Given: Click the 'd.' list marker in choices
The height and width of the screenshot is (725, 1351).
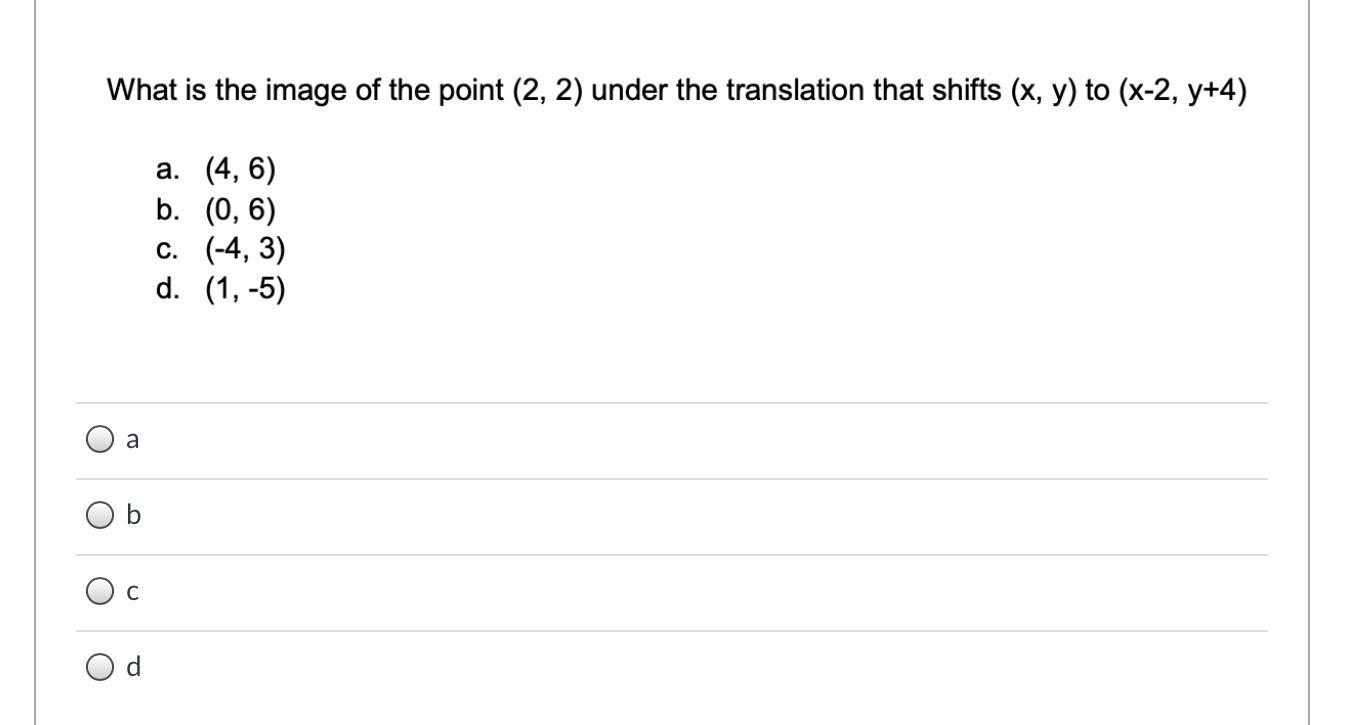Looking at the screenshot, I should (168, 290).
